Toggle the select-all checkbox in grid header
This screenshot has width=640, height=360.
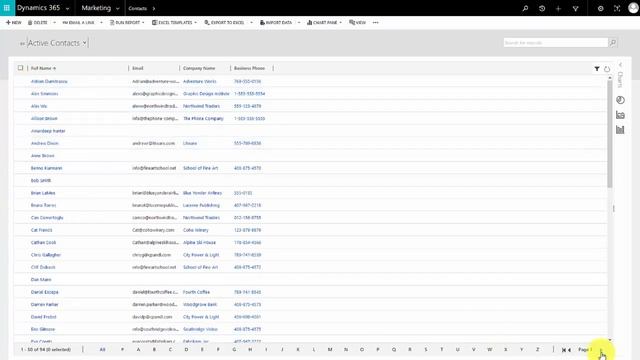(20, 68)
